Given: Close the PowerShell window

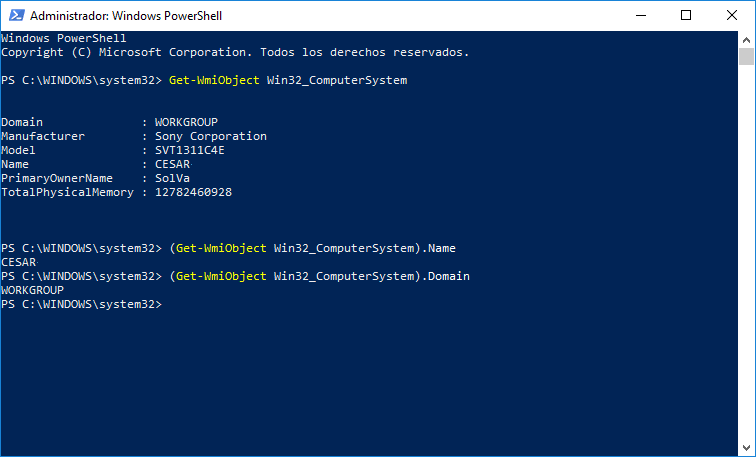Looking at the screenshot, I should tap(732, 15).
